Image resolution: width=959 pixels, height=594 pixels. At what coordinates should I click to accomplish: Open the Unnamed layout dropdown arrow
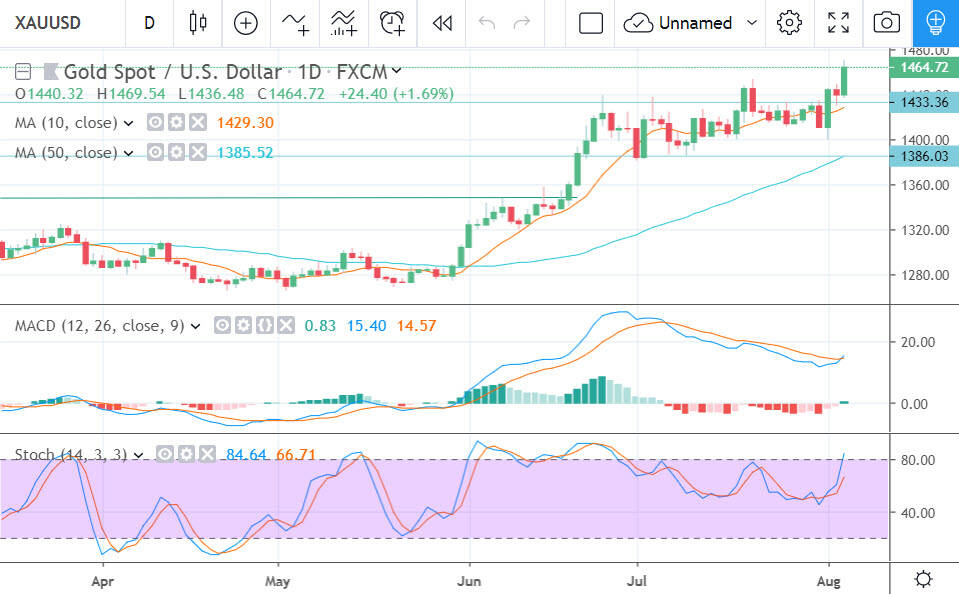(x=752, y=23)
